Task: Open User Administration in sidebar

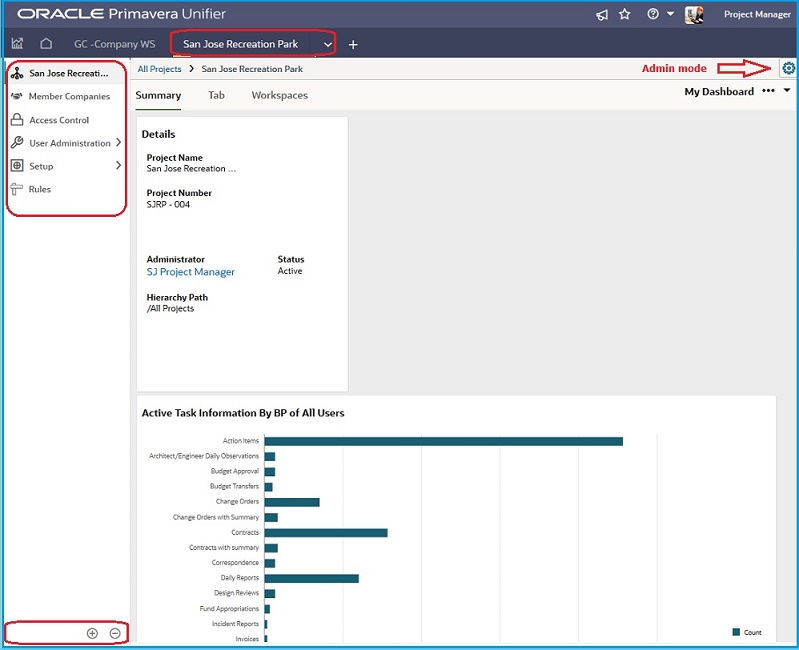Action: point(70,143)
